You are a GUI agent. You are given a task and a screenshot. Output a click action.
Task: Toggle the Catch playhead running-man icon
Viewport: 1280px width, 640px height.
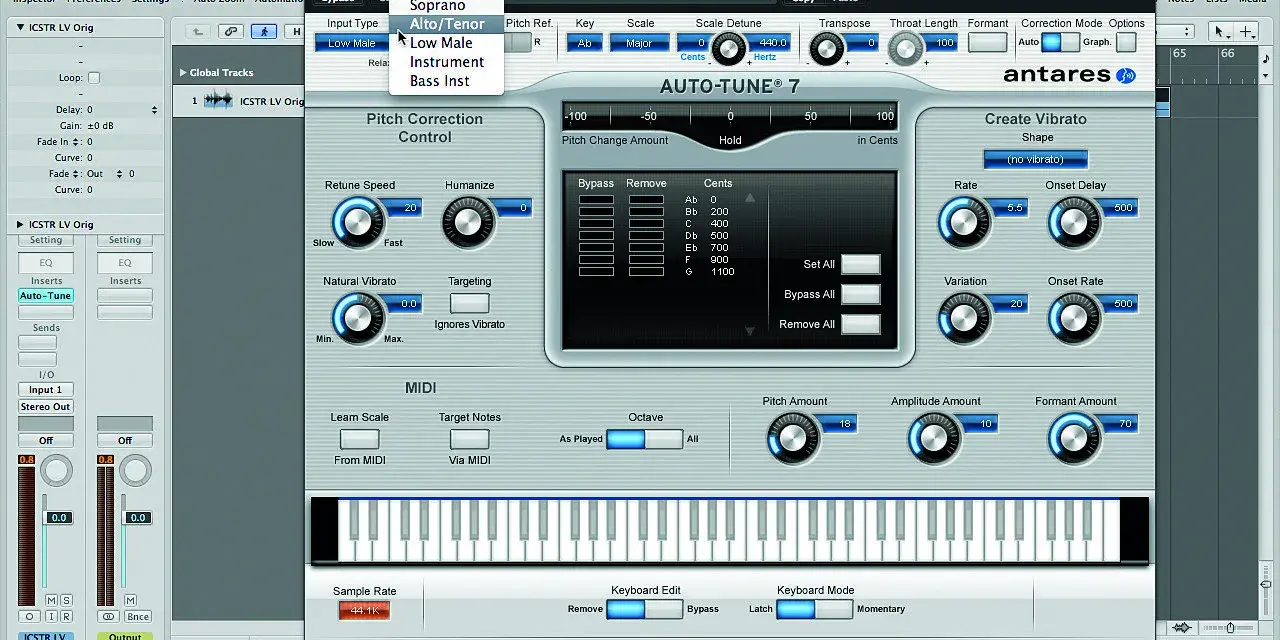pos(264,32)
